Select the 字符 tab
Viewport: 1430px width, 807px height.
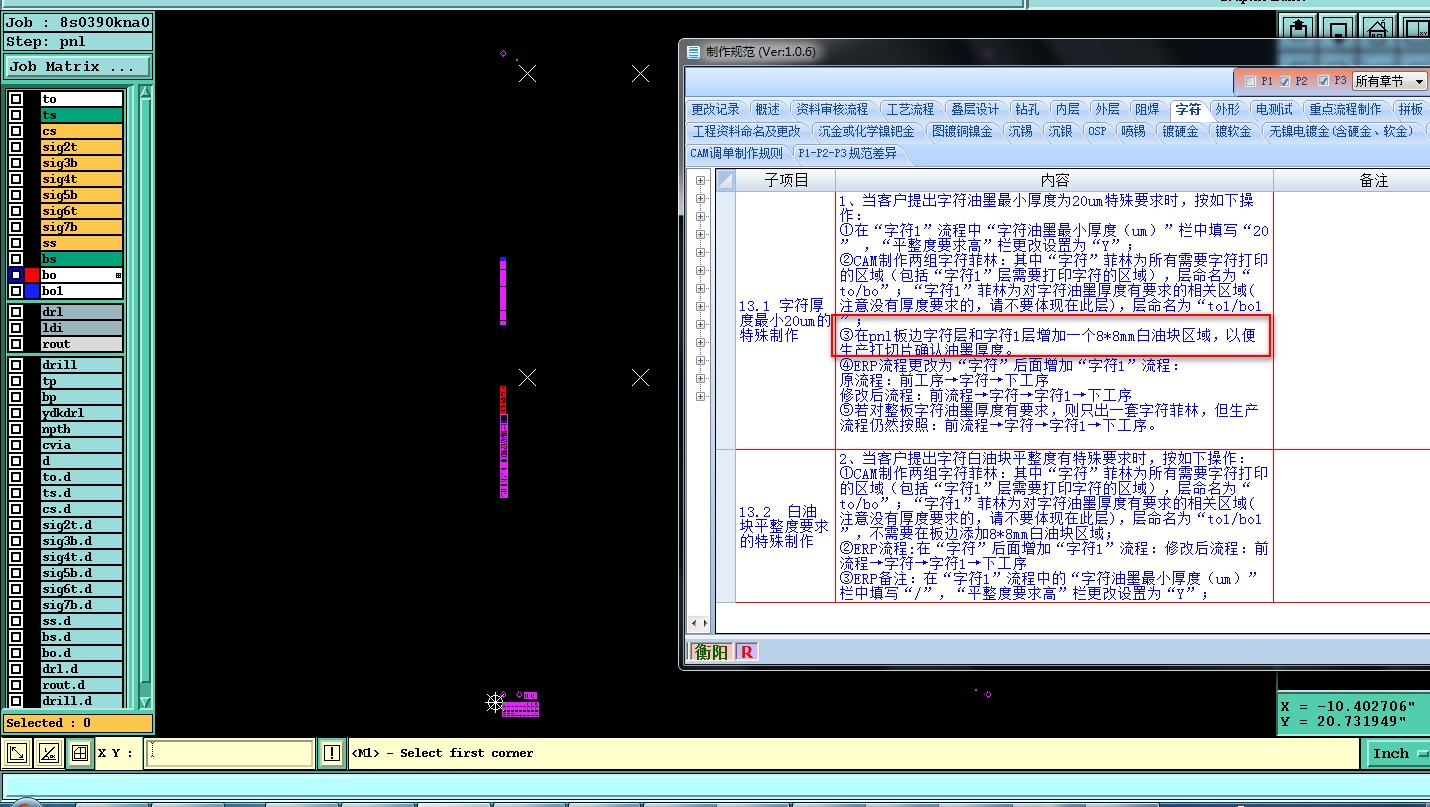tap(1188, 109)
